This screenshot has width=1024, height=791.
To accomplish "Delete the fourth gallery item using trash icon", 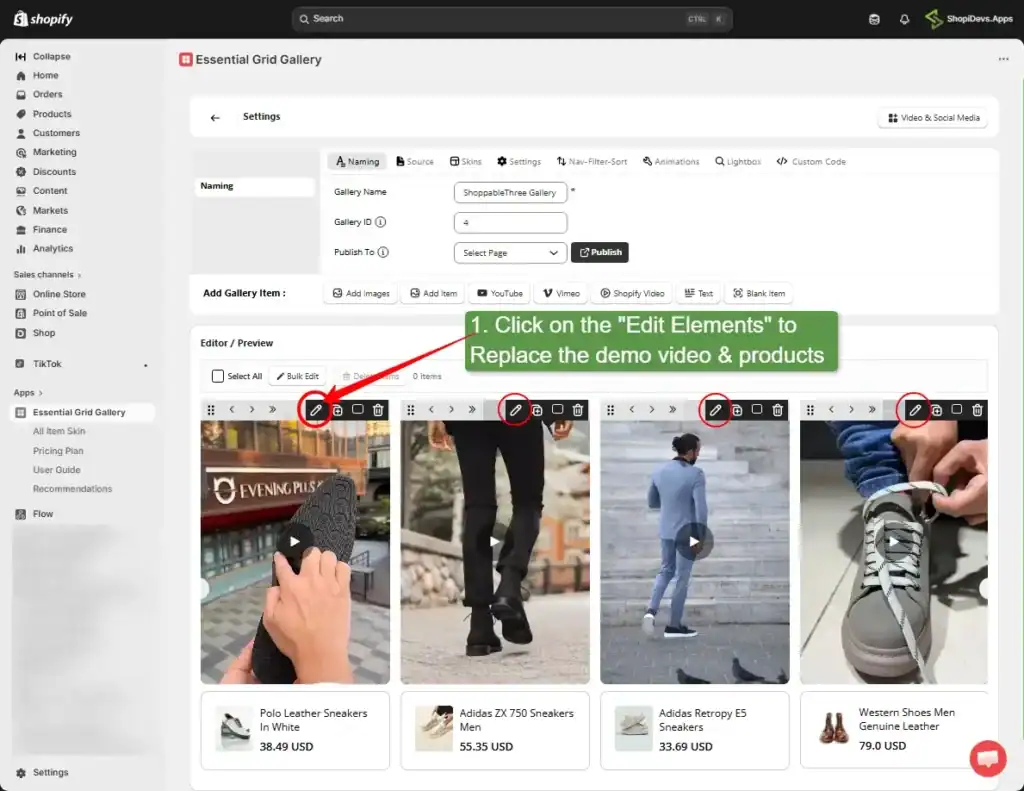I will [977, 410].
